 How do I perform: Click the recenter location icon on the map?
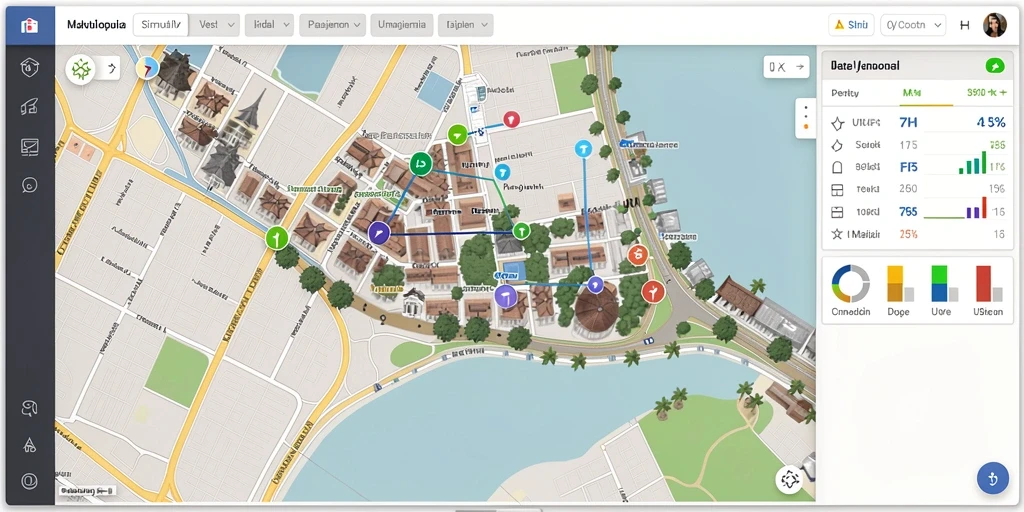789,480
